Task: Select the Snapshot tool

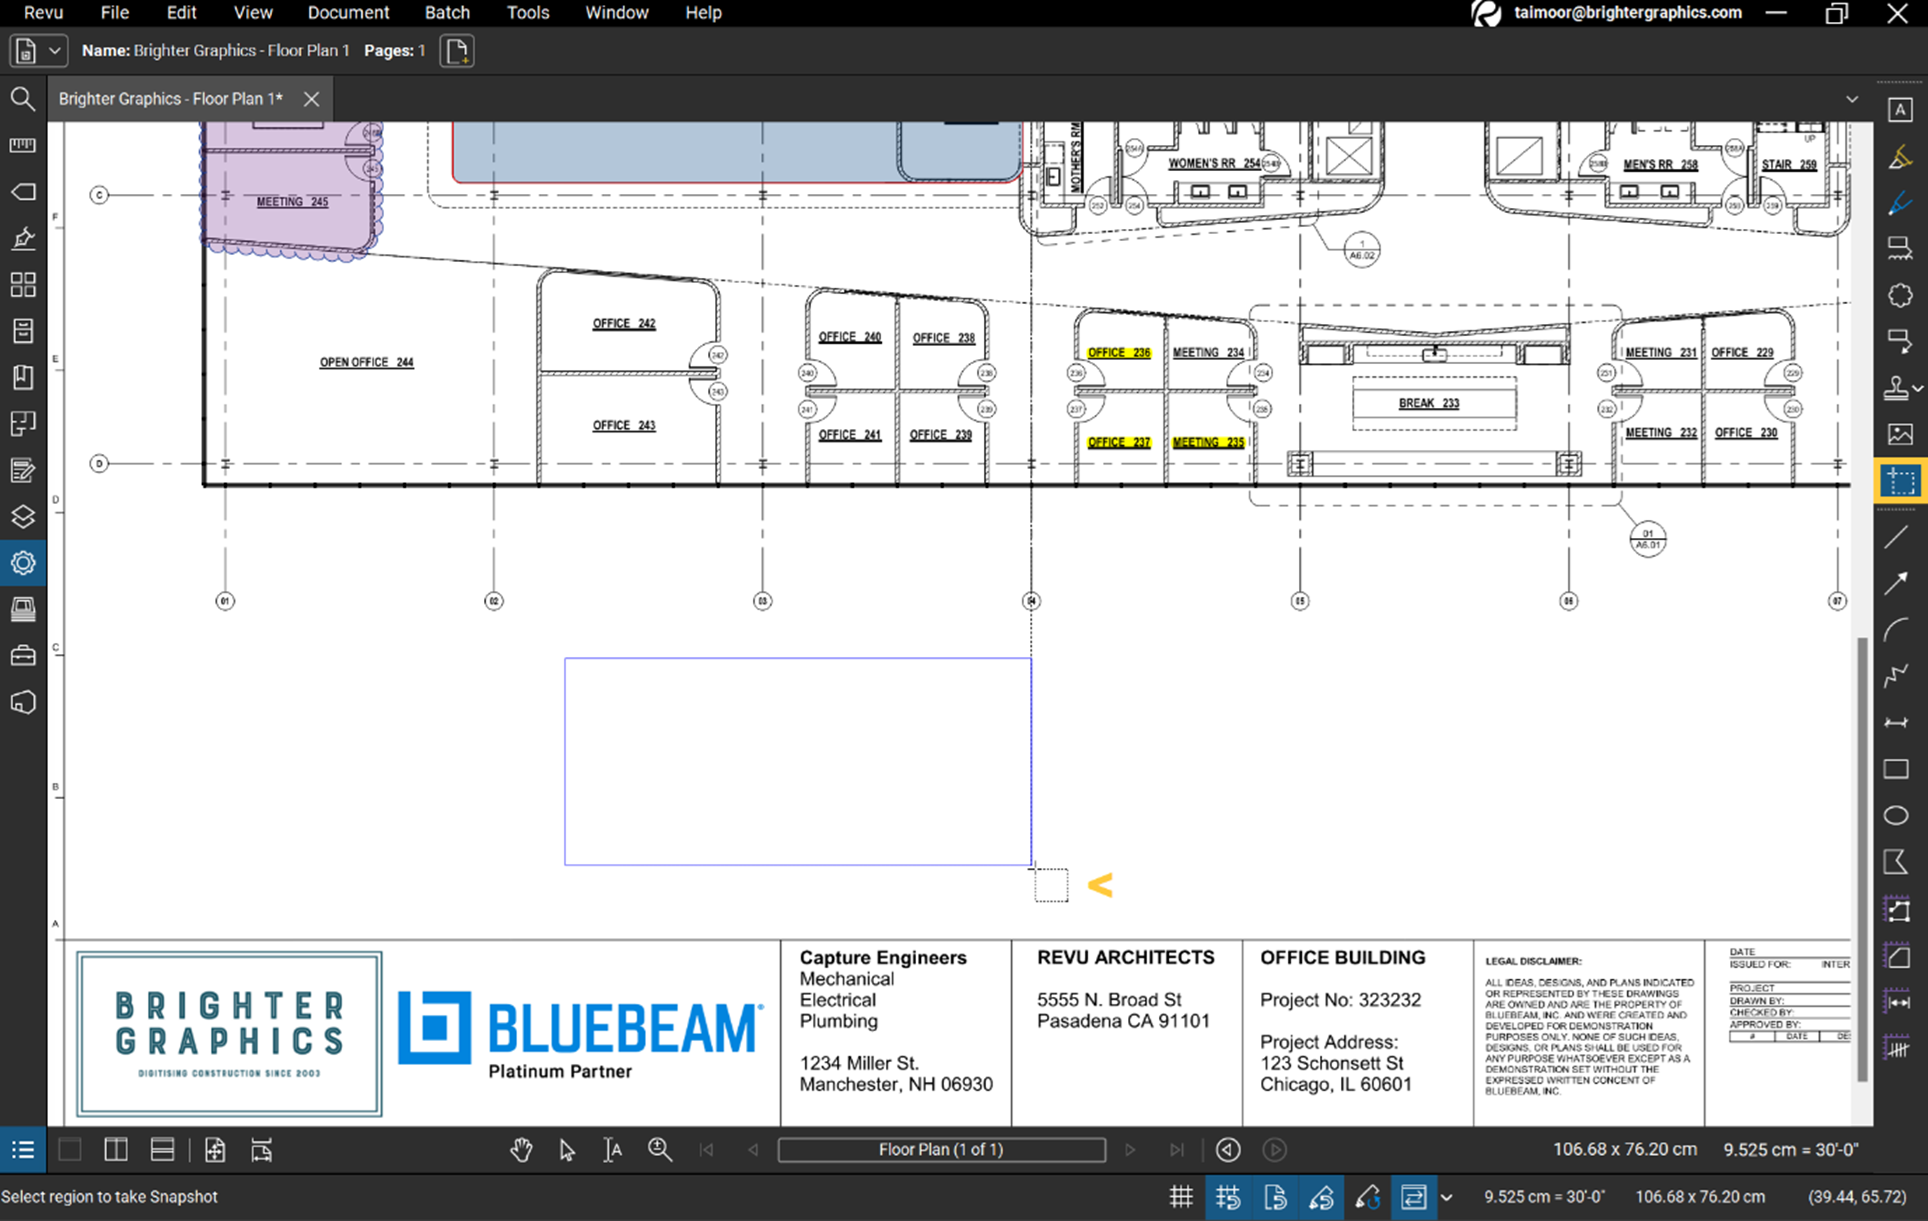Action: [1899, 481]
